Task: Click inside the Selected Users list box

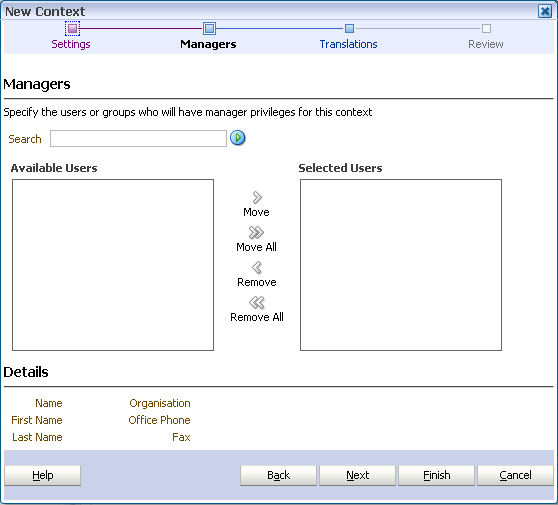Action: click(x=401, y=265)
